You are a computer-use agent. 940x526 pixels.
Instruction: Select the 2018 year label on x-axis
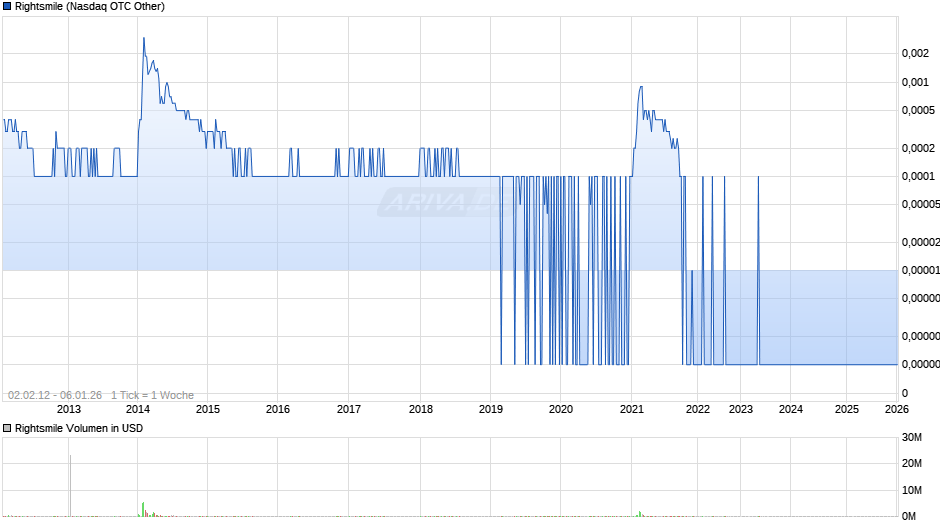point(421,409)
